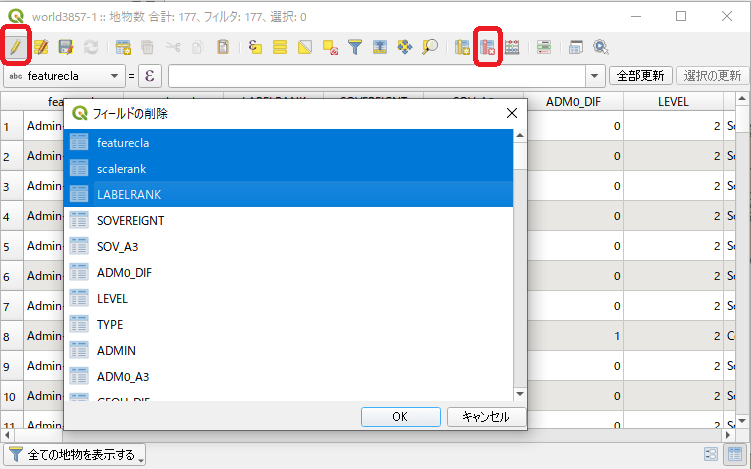Select SOV_A3 in the field list
Viewport: 751px width, 469px height.
pos(288,246)
